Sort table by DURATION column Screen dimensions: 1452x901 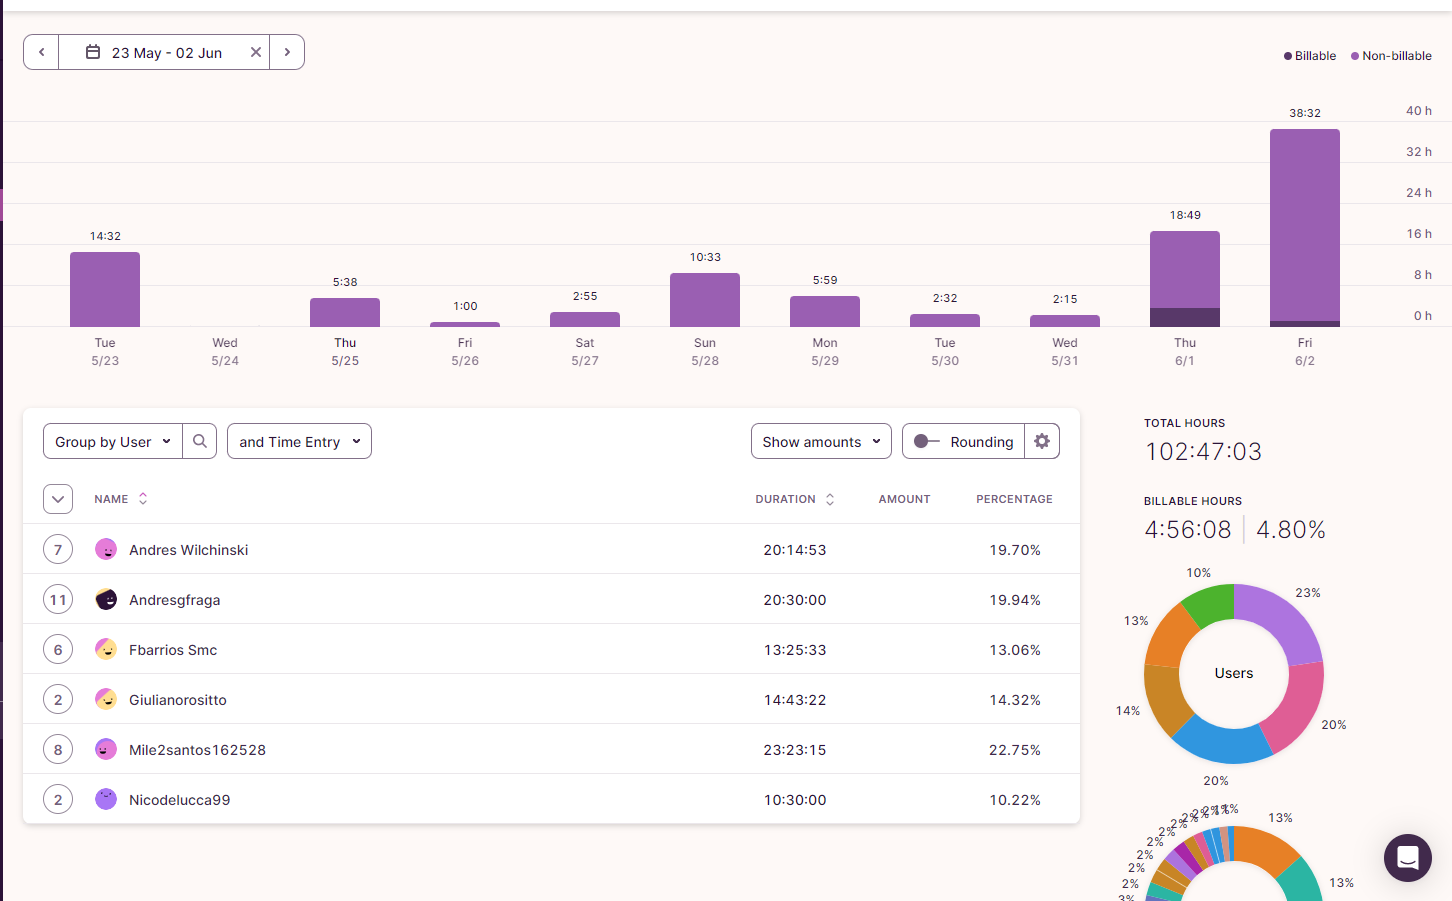pyautogui.click(x=795, y=499)
